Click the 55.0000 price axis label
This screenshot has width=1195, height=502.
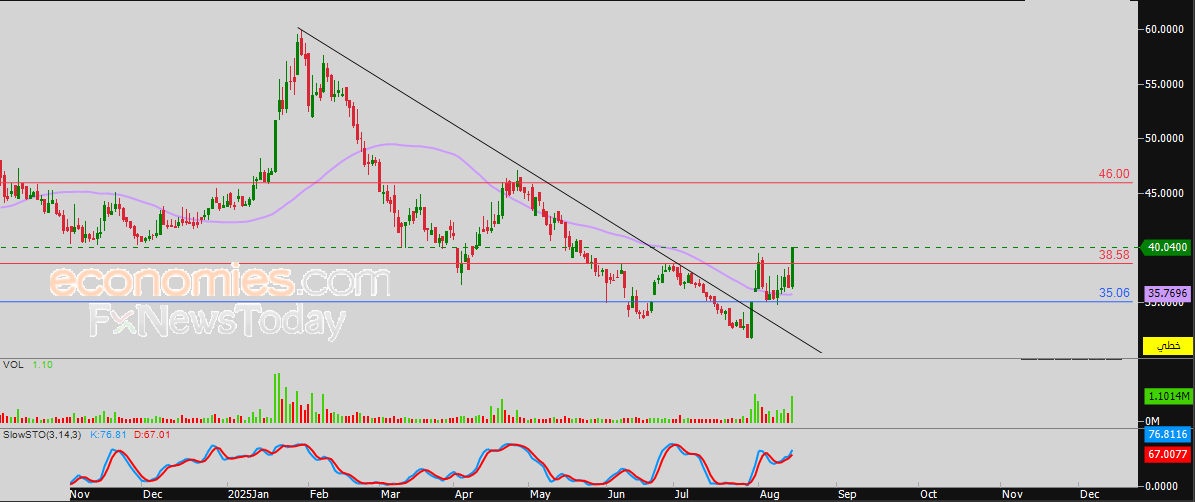tap(1165, 84)
